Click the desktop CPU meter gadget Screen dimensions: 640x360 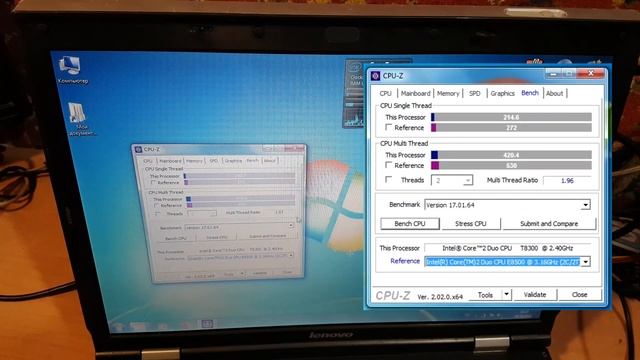pos(353,94)
